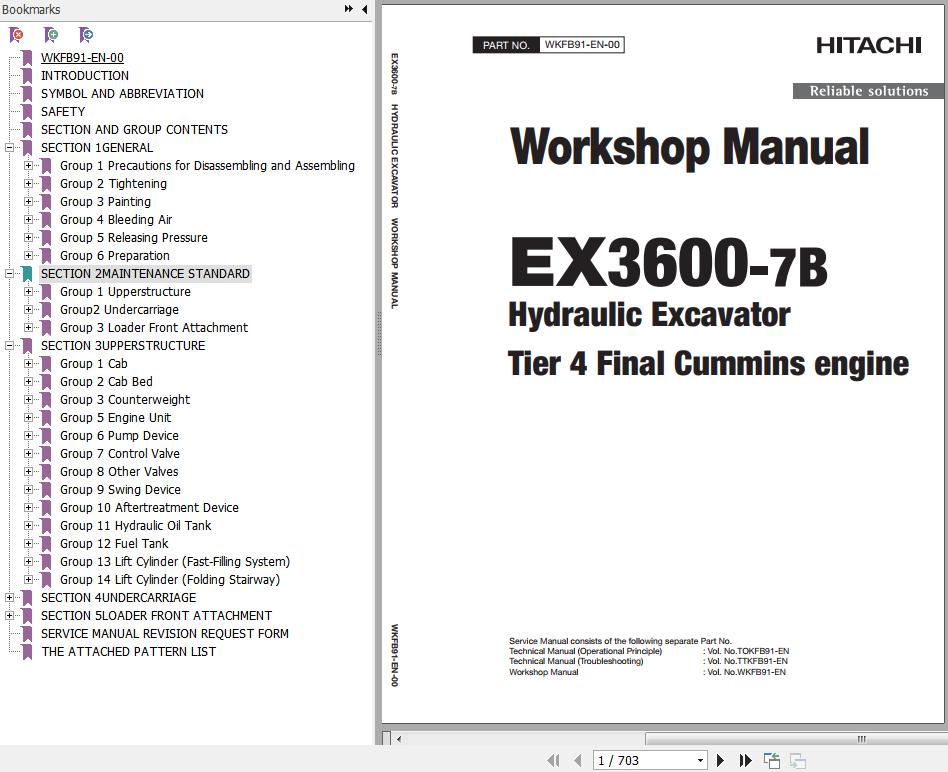Open Group 5 Releasing Pressure bookmark
Viewport: 948px width, 772px height.
134,238
